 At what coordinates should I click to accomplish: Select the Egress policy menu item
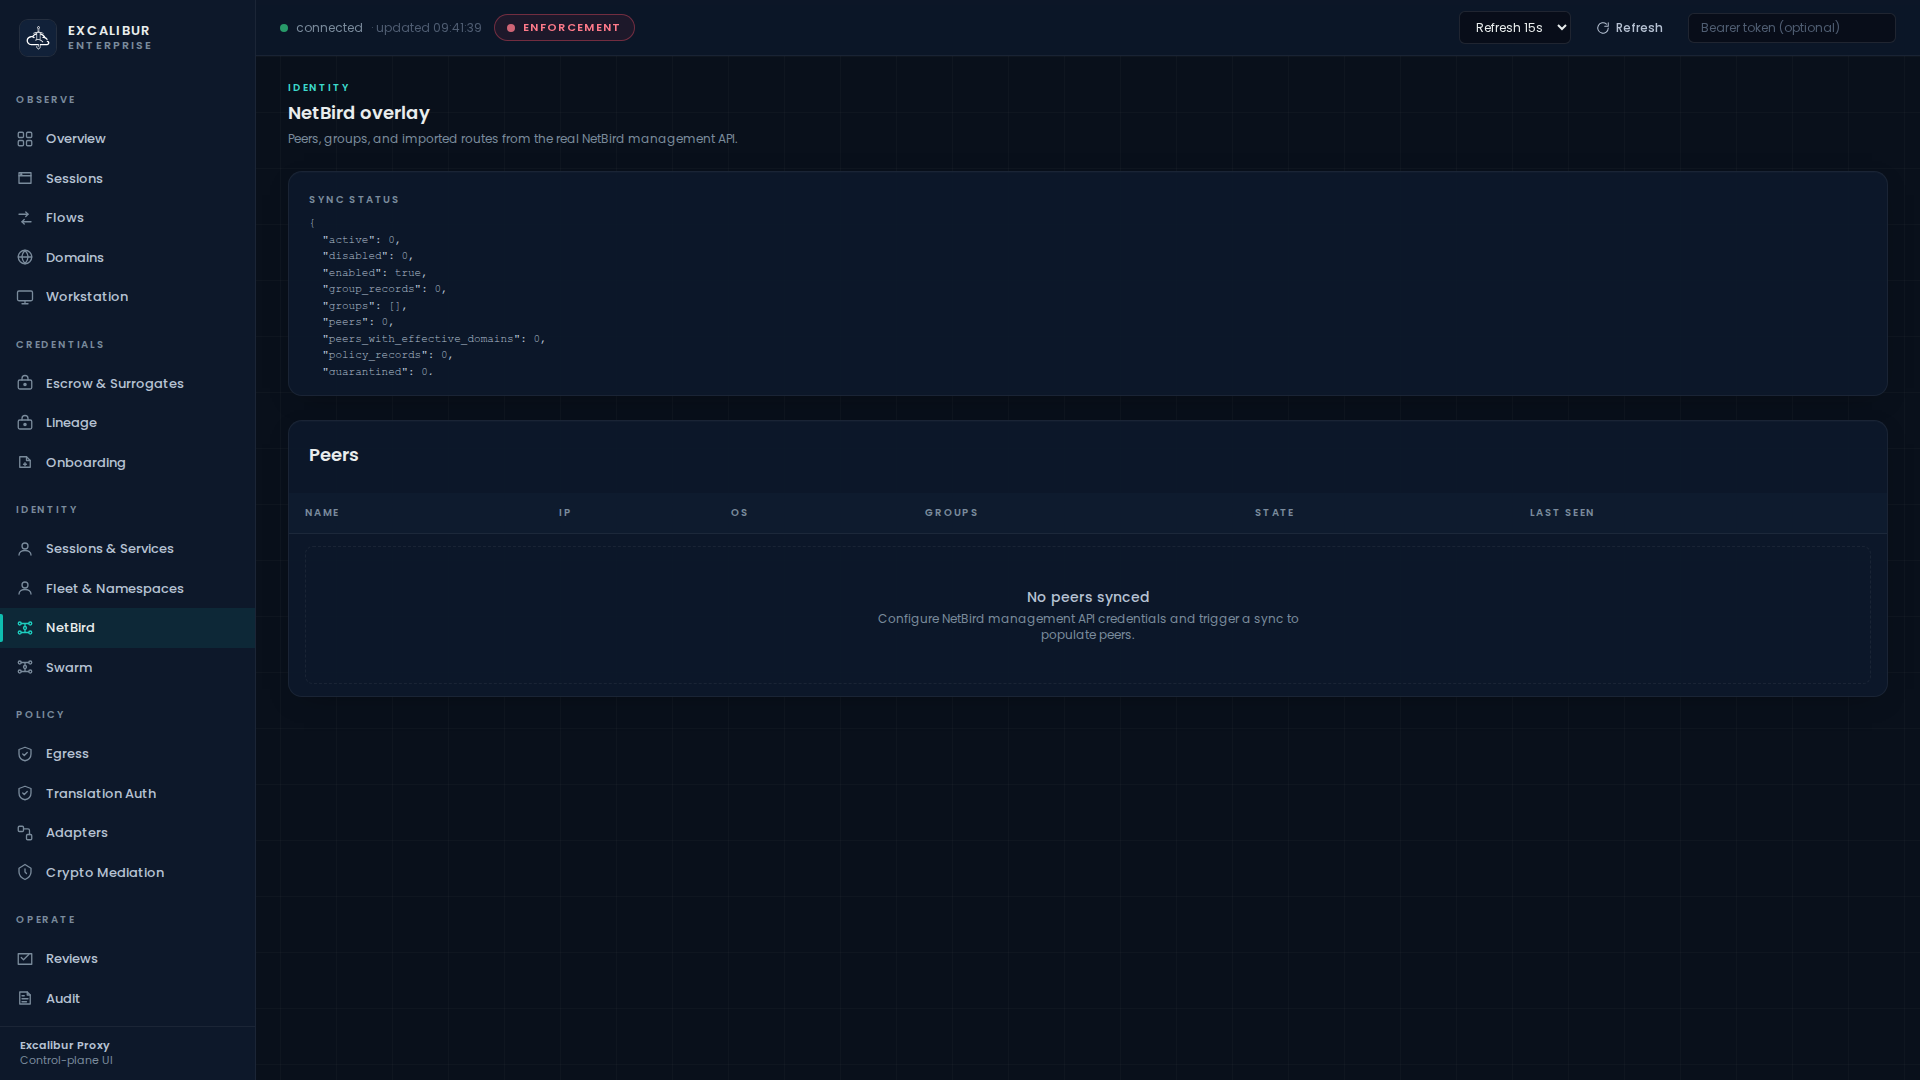tap(67, 754)
